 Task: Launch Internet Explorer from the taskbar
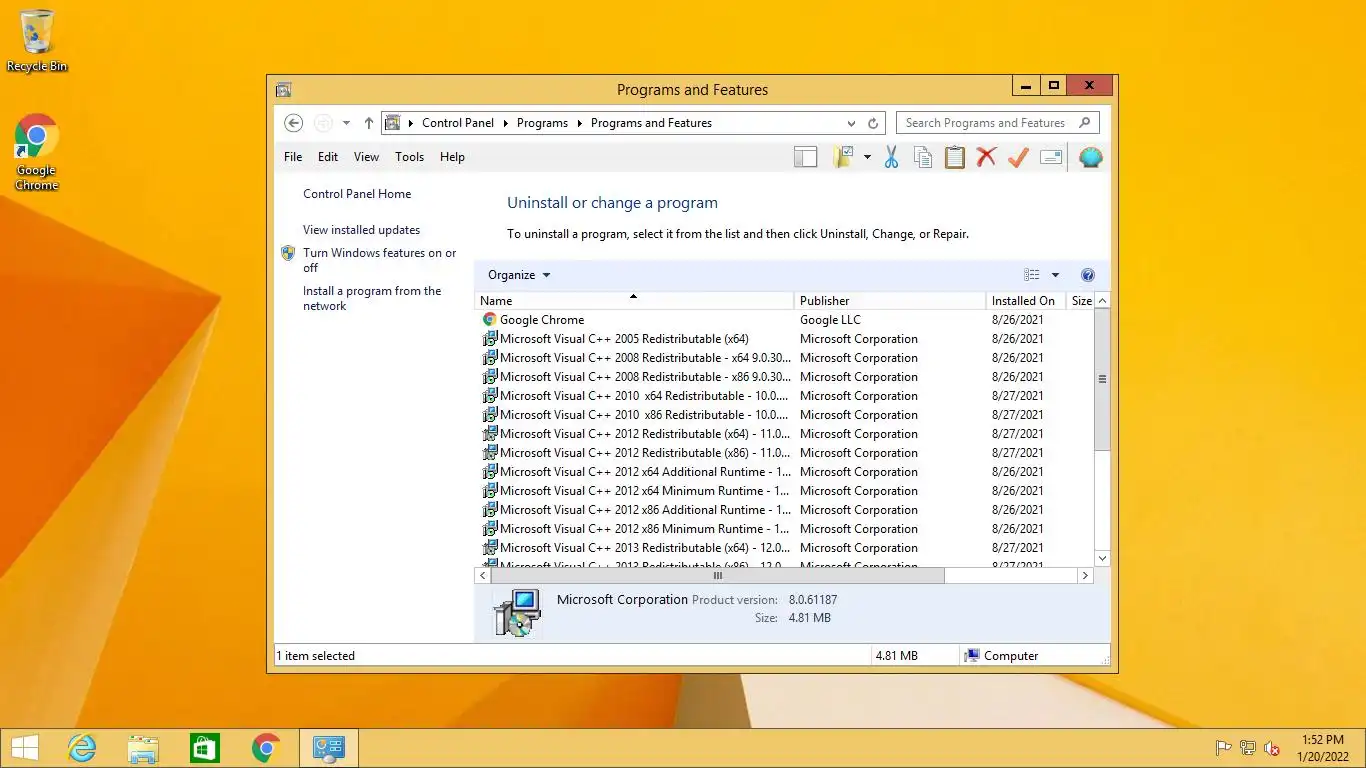(x=81, y=748)
